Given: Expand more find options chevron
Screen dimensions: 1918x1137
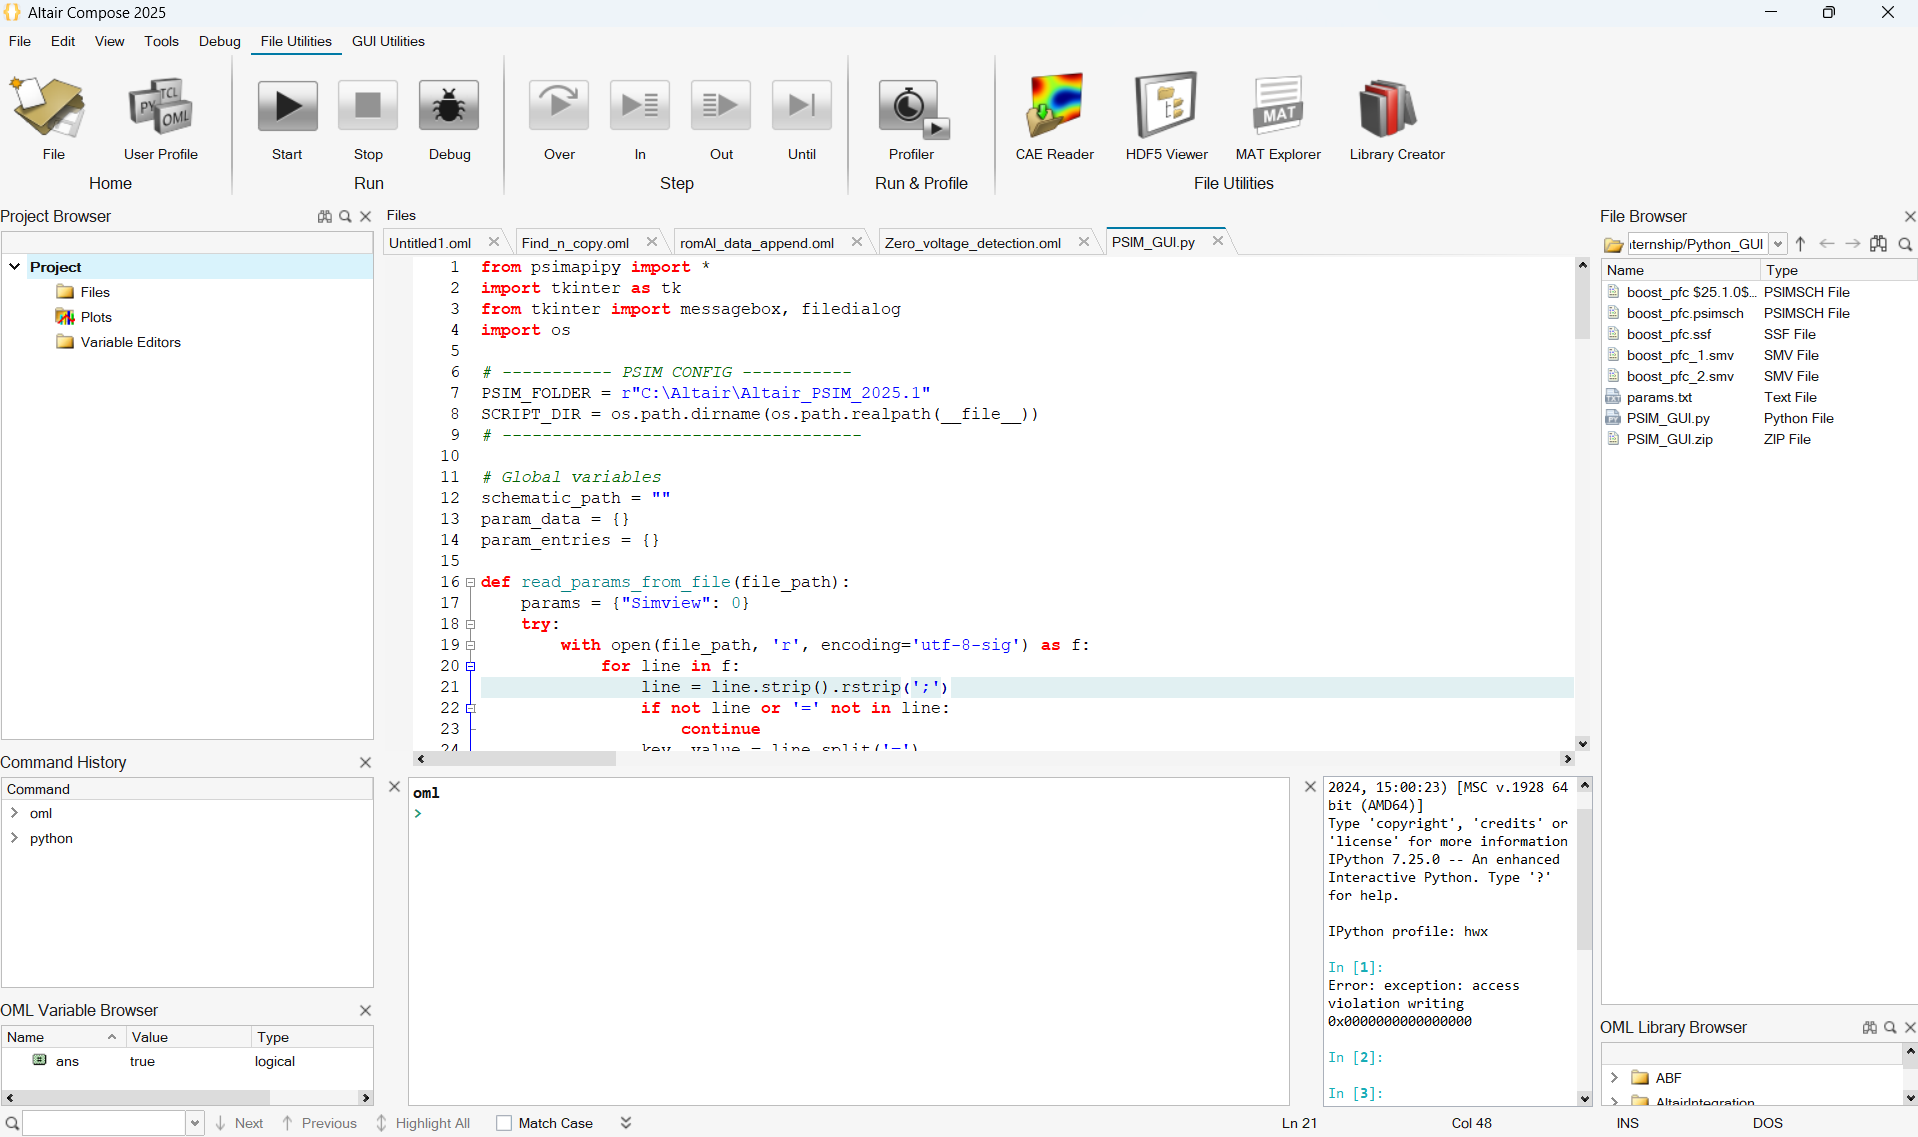Looking at the screenshot, I should tap(626, 1123).
